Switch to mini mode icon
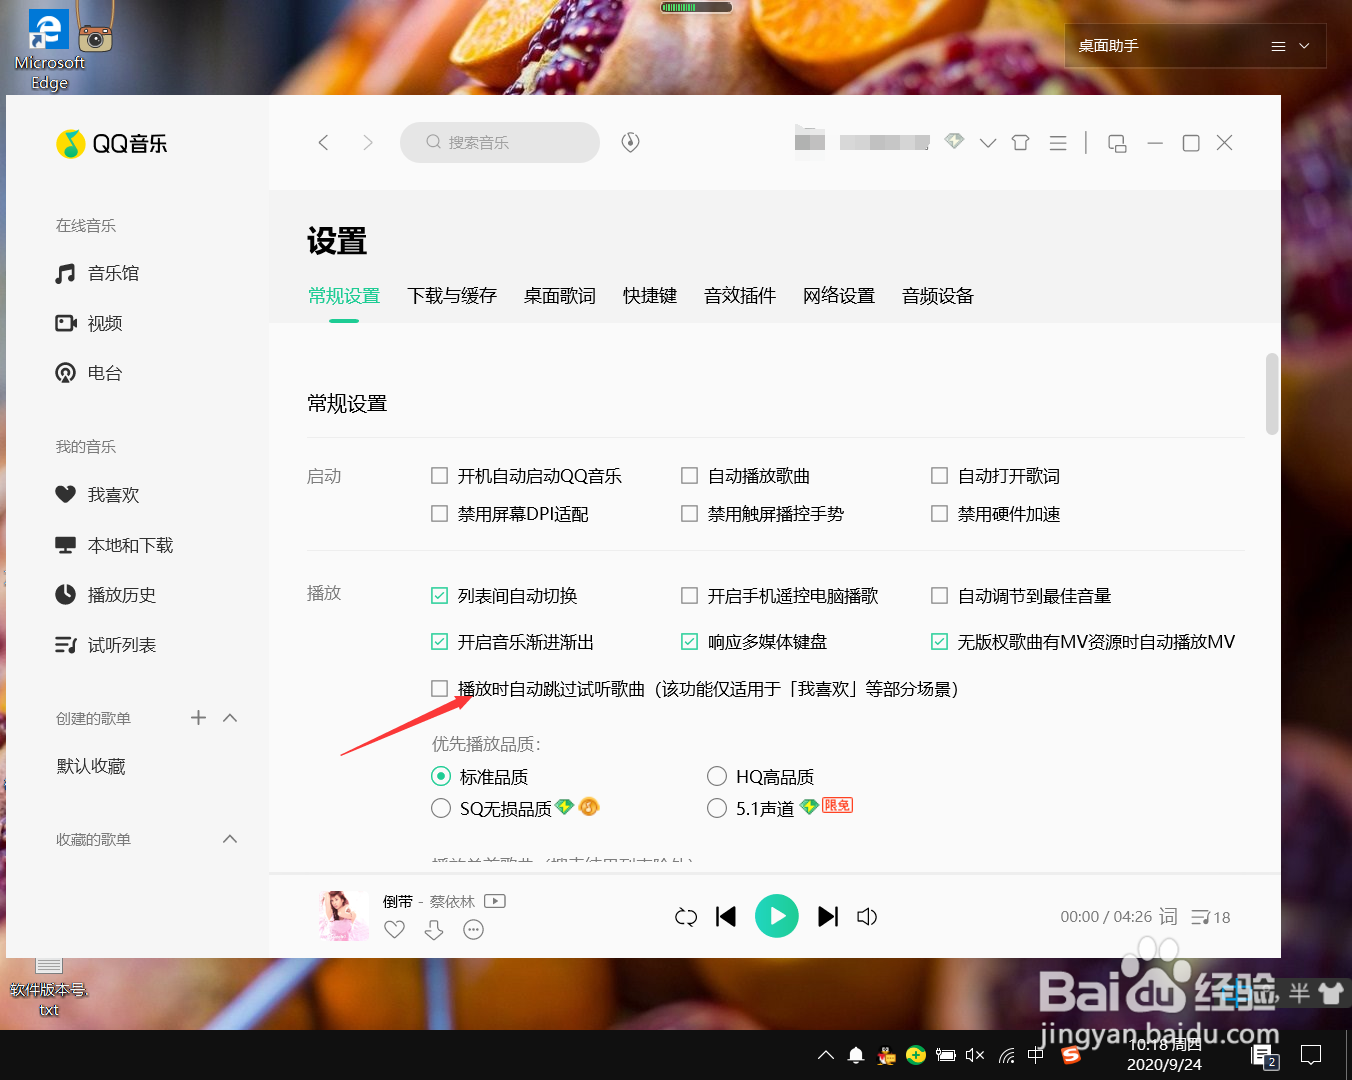The height and width of the screenshot is (1080, 1352). pyautogui.click(x=1117, y=143)
